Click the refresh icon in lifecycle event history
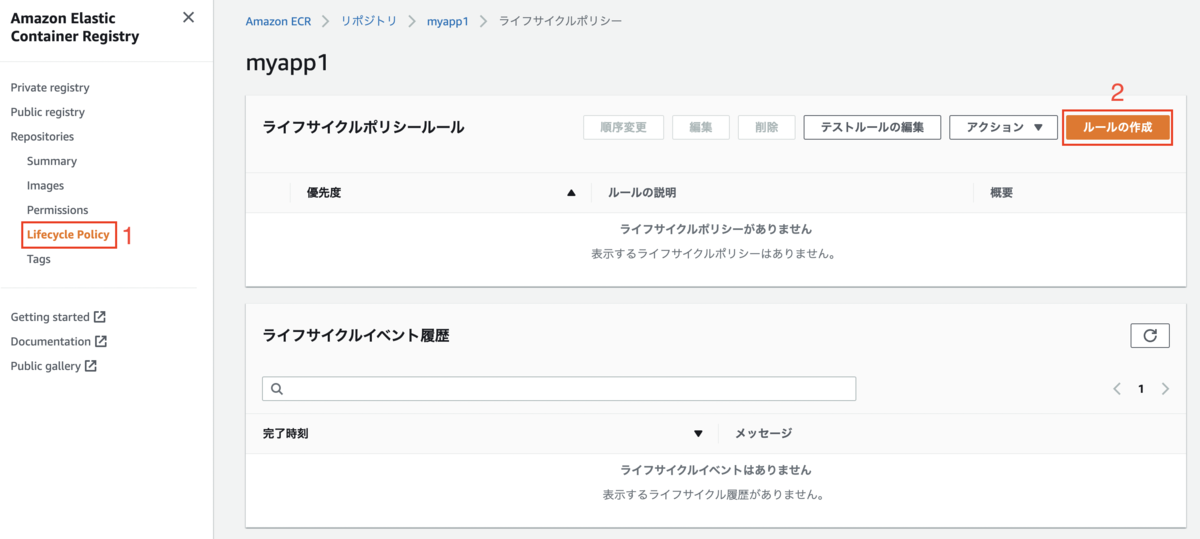 [1150, 336]
